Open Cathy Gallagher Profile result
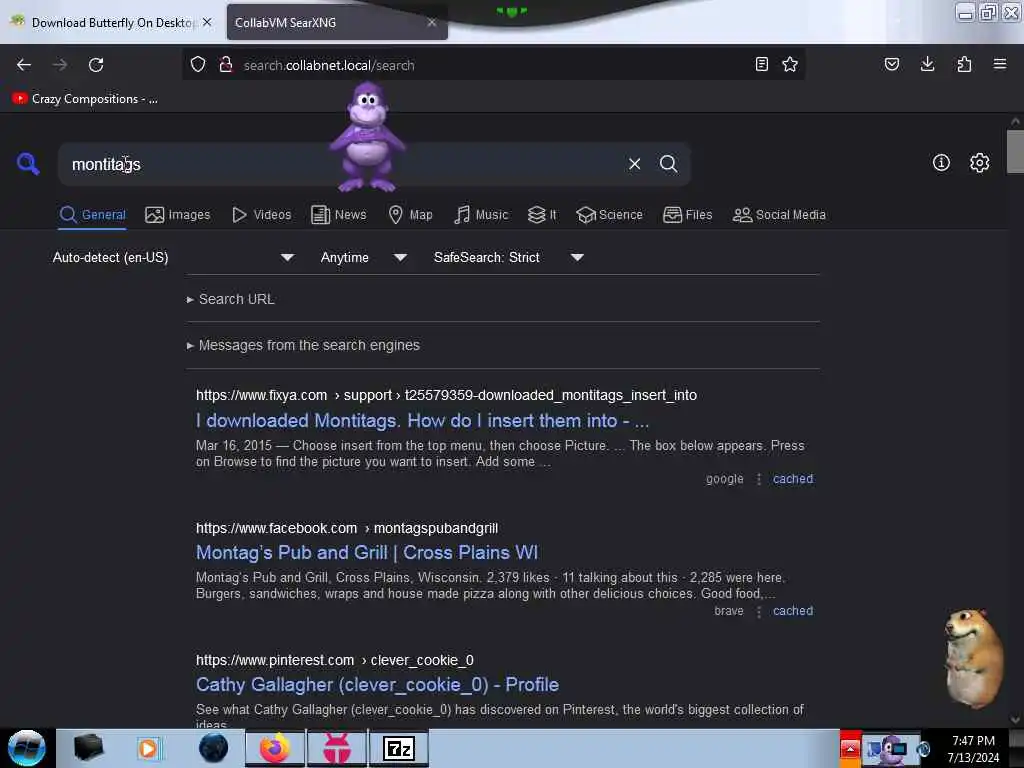The image size is (1024, 768). click(x=377, y=684)
